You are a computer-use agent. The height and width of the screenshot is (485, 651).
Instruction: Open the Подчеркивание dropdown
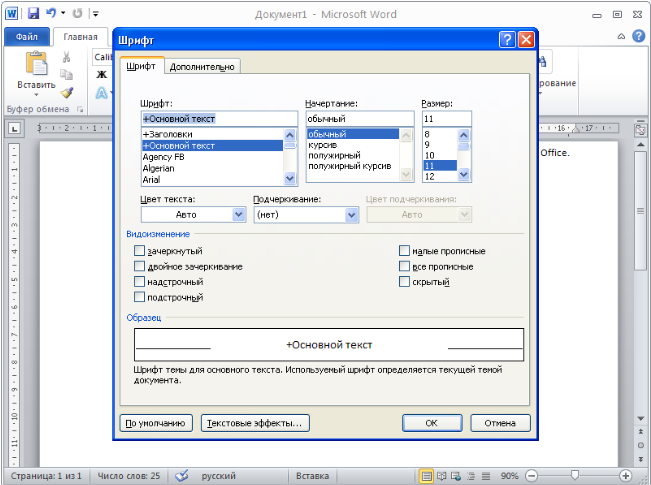click(351, 215)
